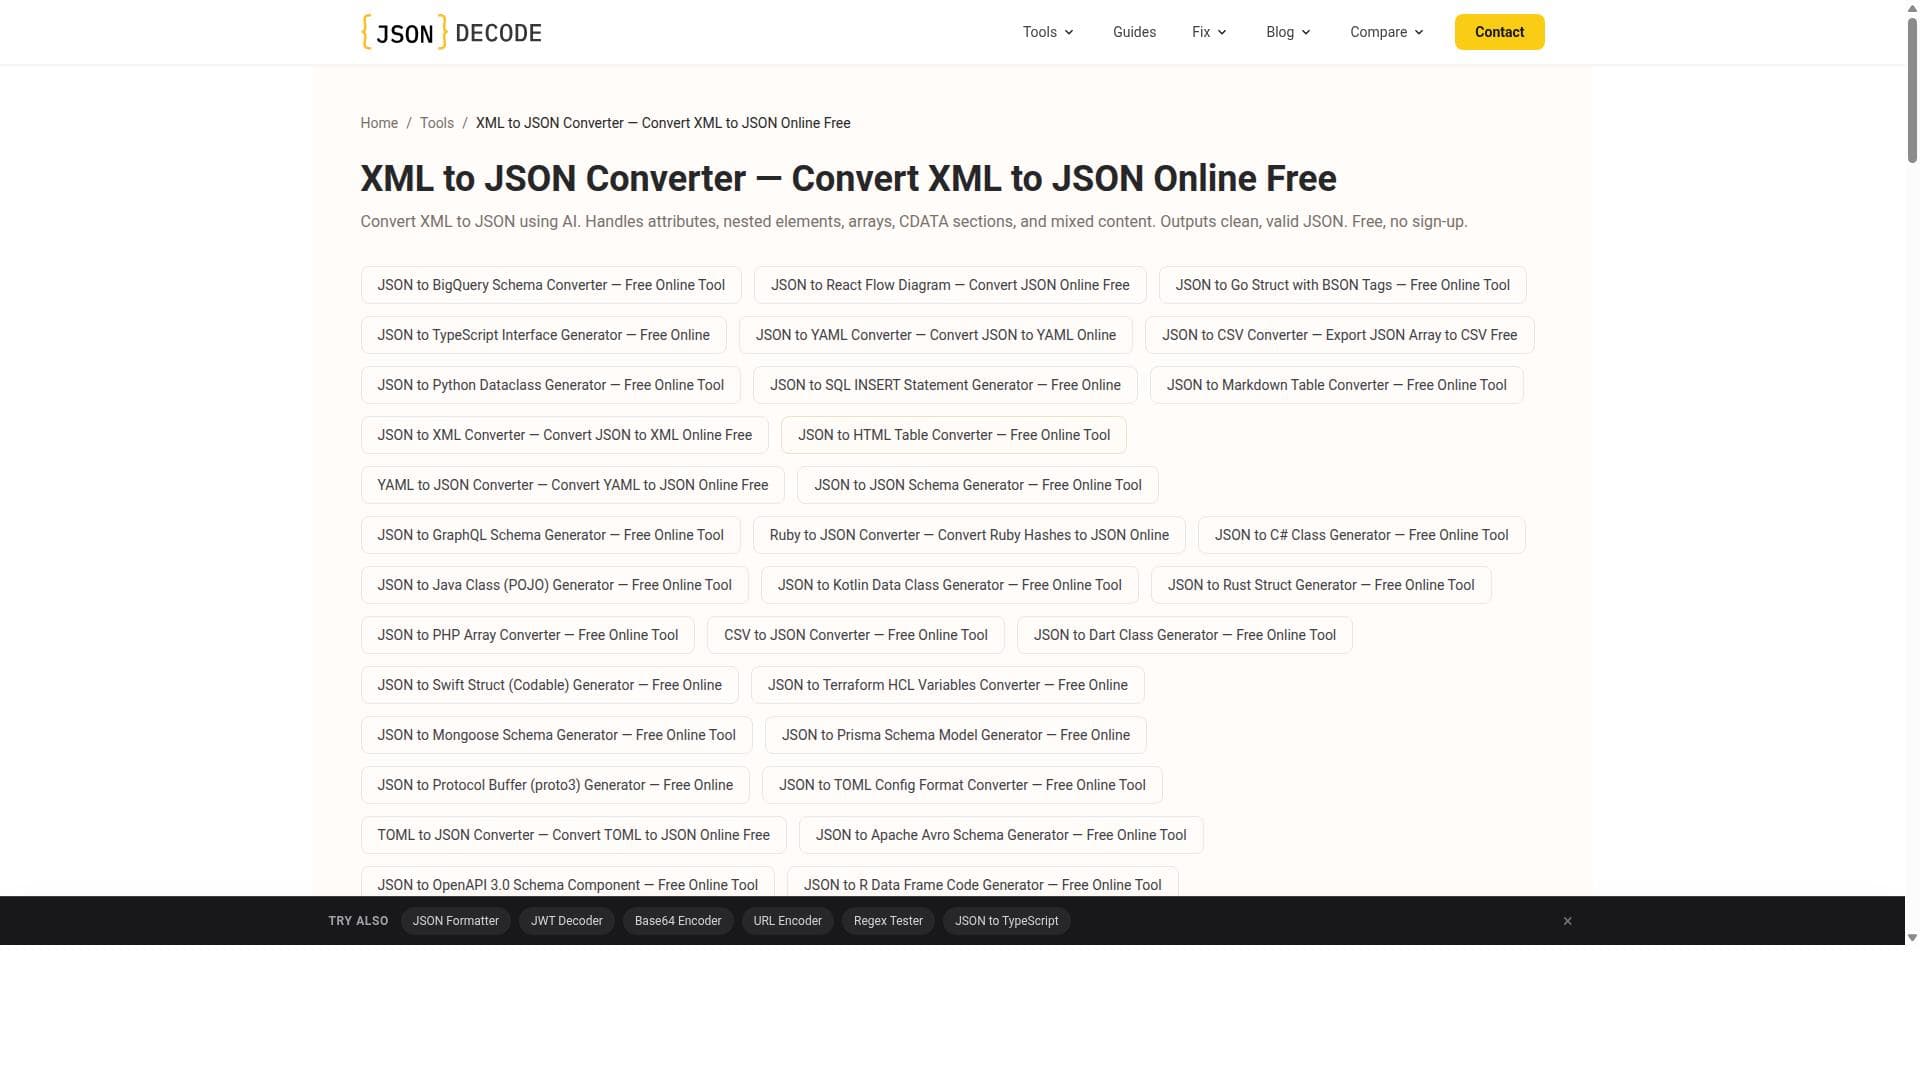Select JSON to Python Dataclass Generator
Image resolution: width=1920 pixels, height=1080 pixels.
click(550, 385)
